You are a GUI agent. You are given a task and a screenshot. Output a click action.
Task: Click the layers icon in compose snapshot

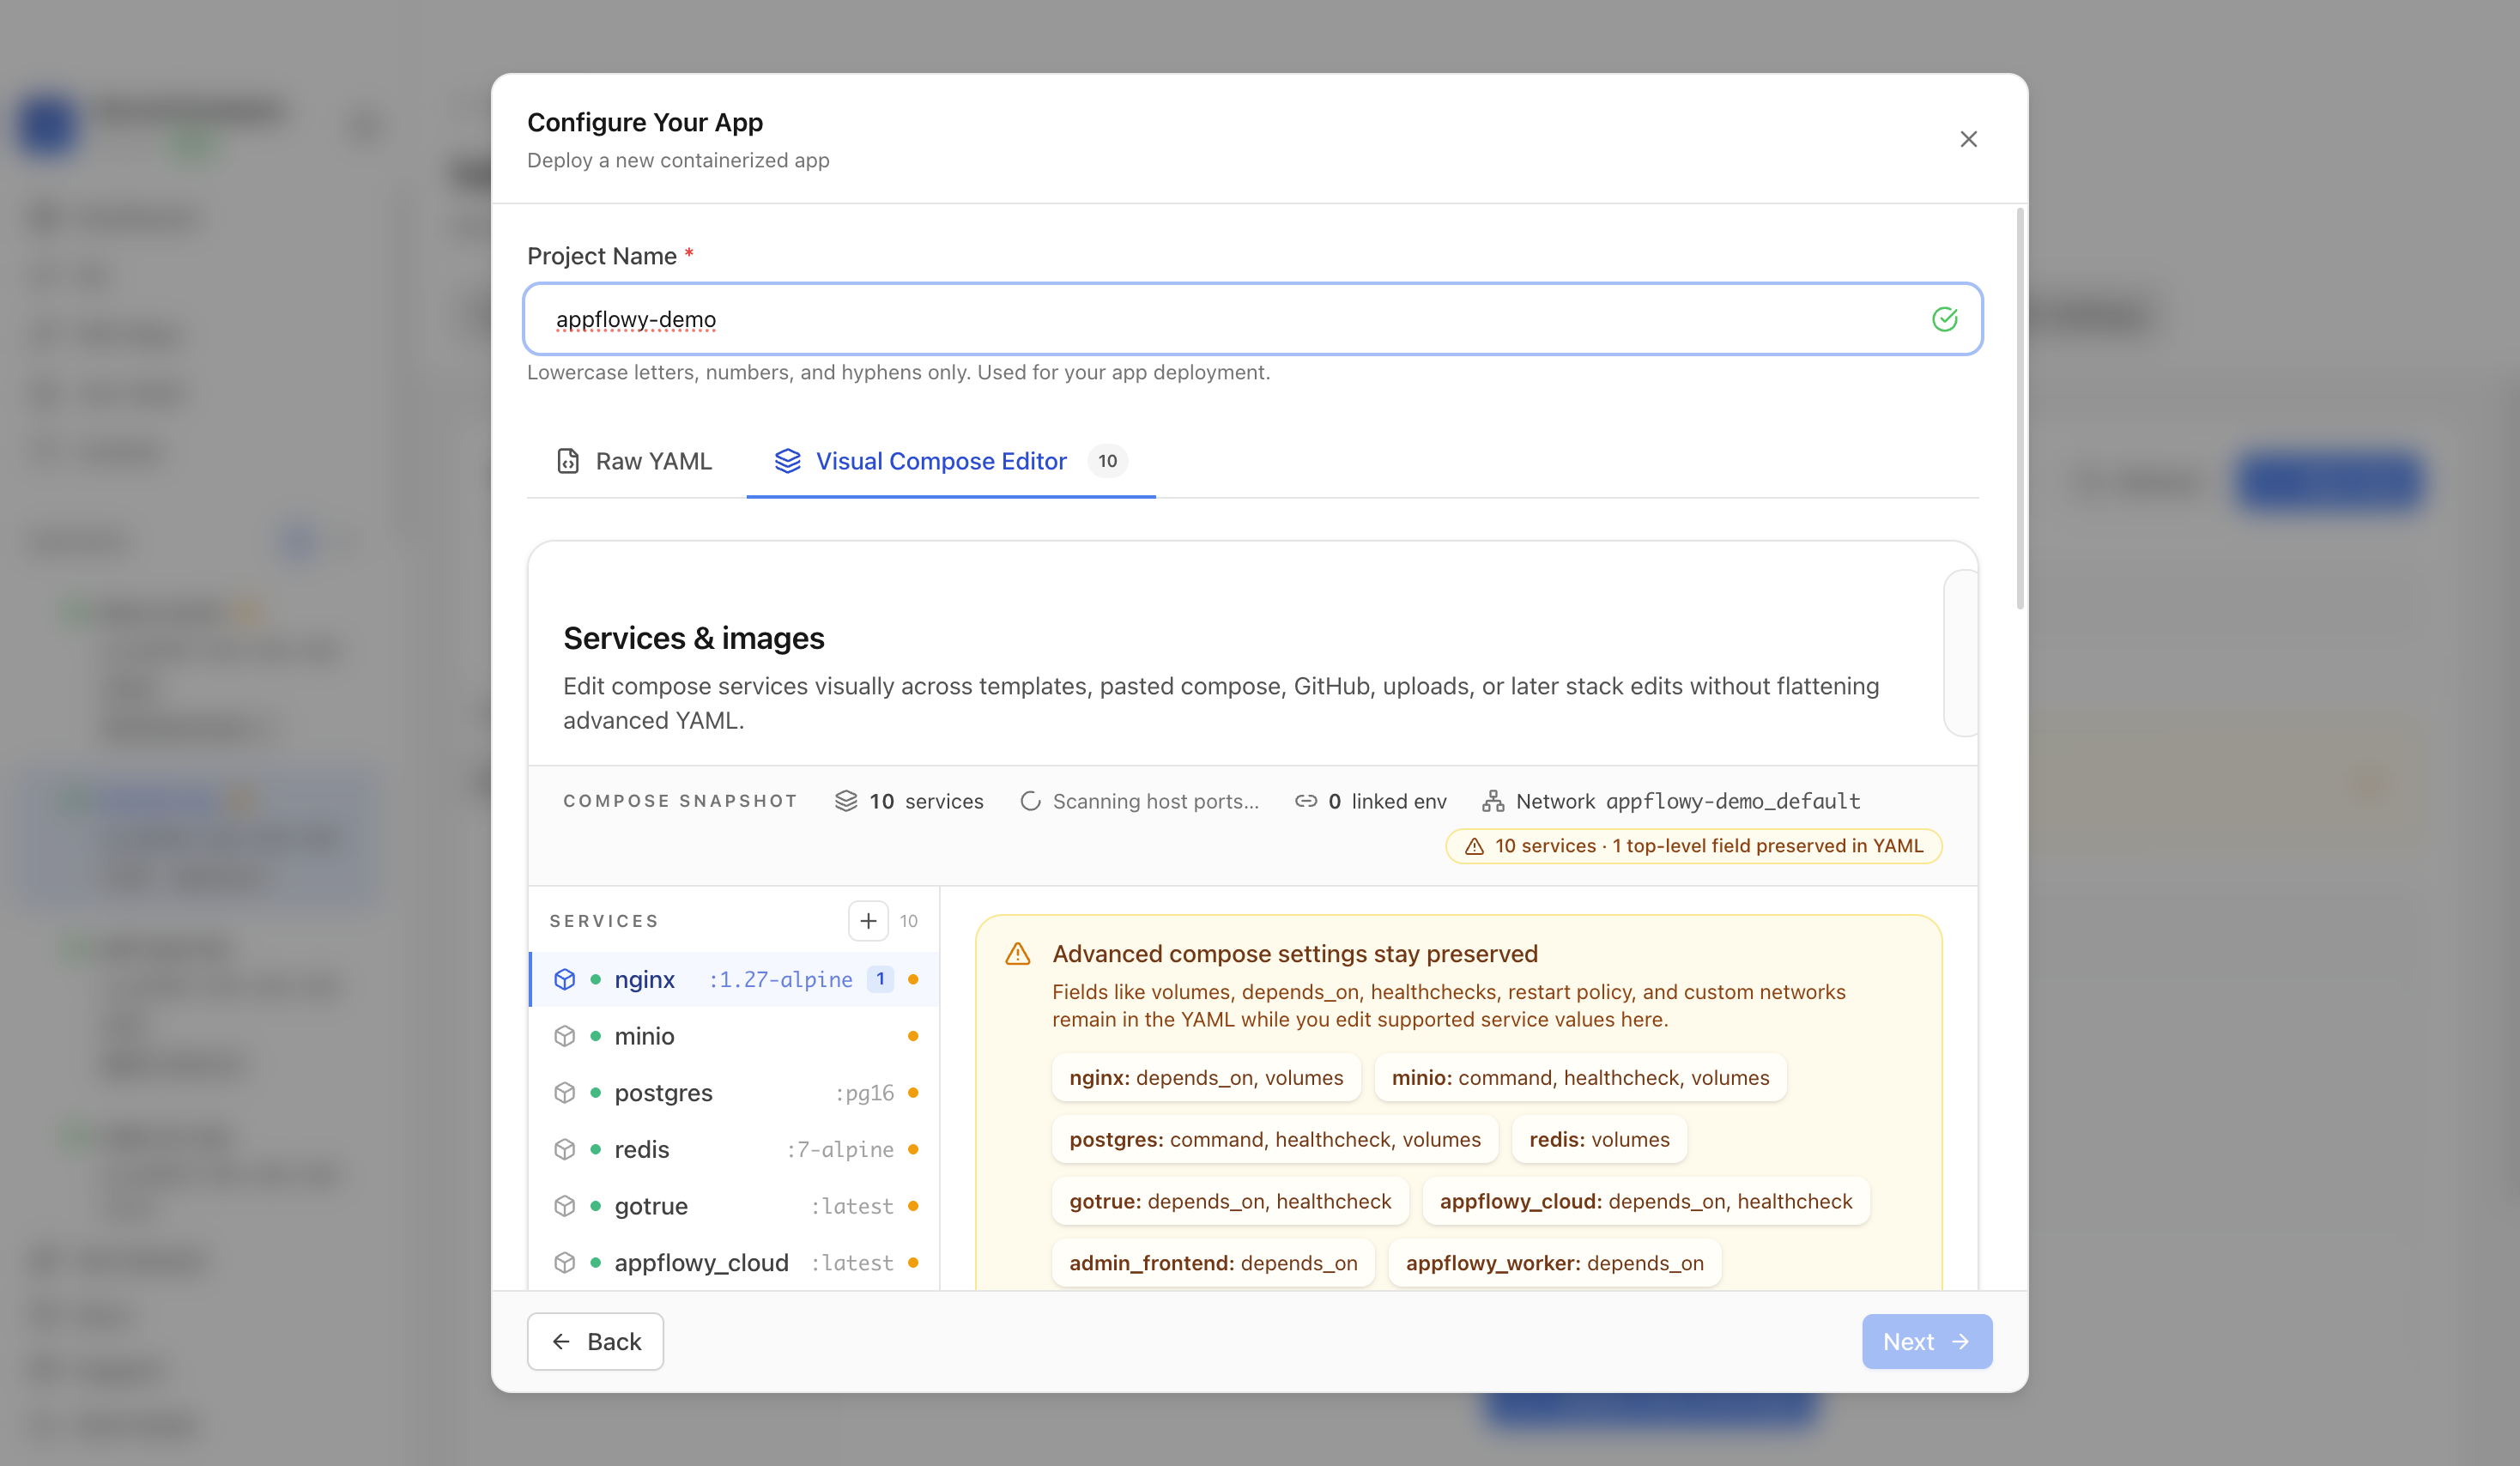click(846, 801)
